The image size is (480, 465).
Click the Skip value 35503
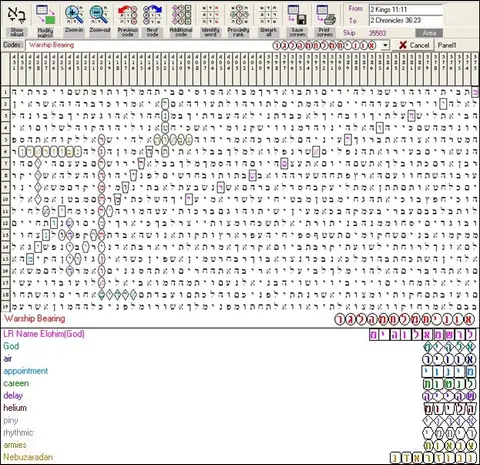[377, 33]
